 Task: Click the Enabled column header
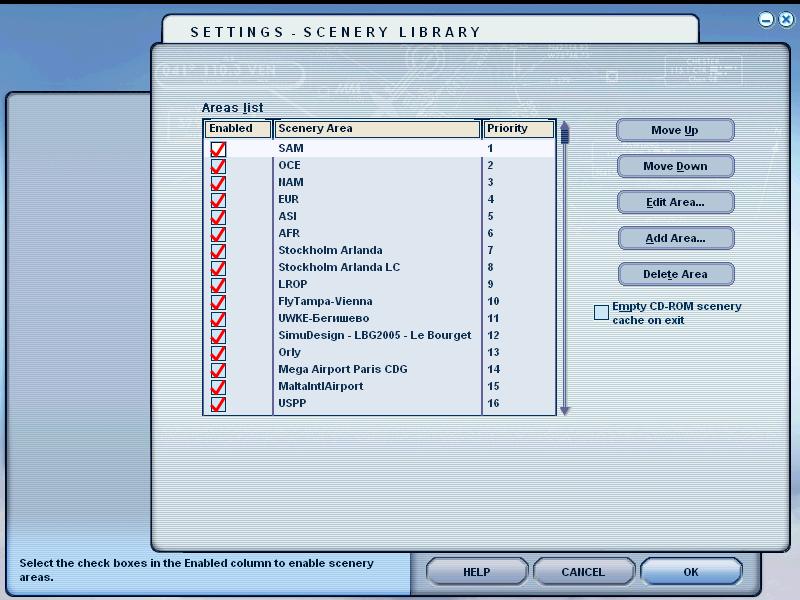click(x=238, y=129)
